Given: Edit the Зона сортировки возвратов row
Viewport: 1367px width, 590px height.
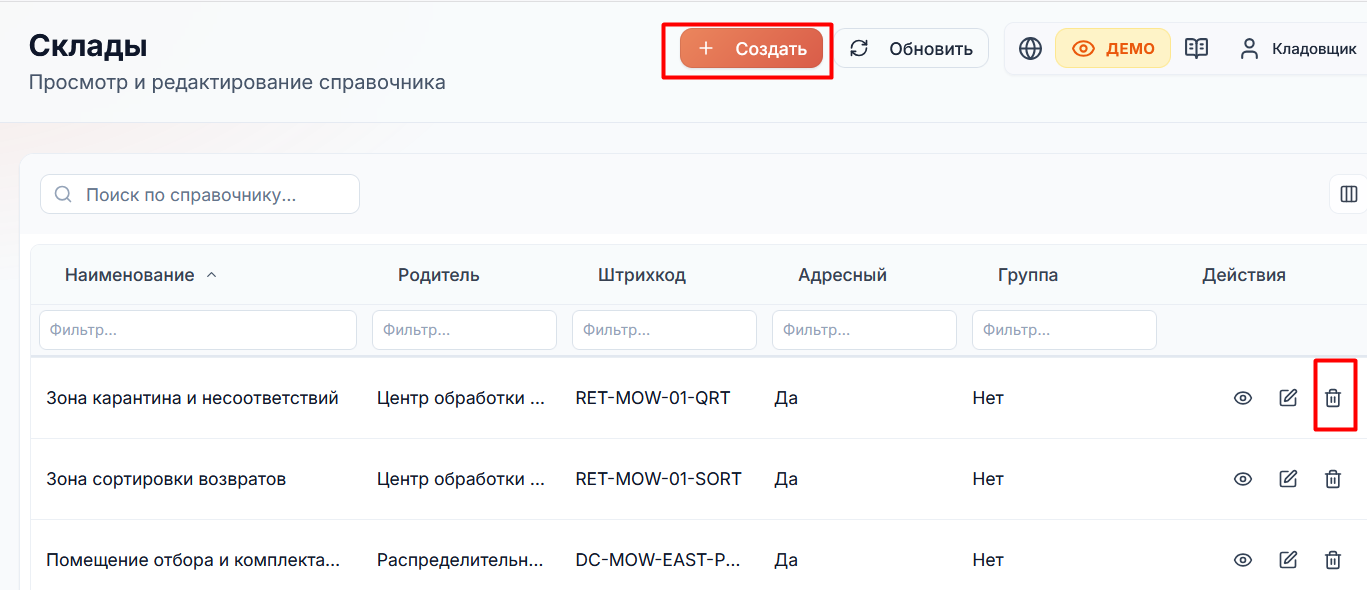Looking at the screenshot, I should [x=1288, y=479].
